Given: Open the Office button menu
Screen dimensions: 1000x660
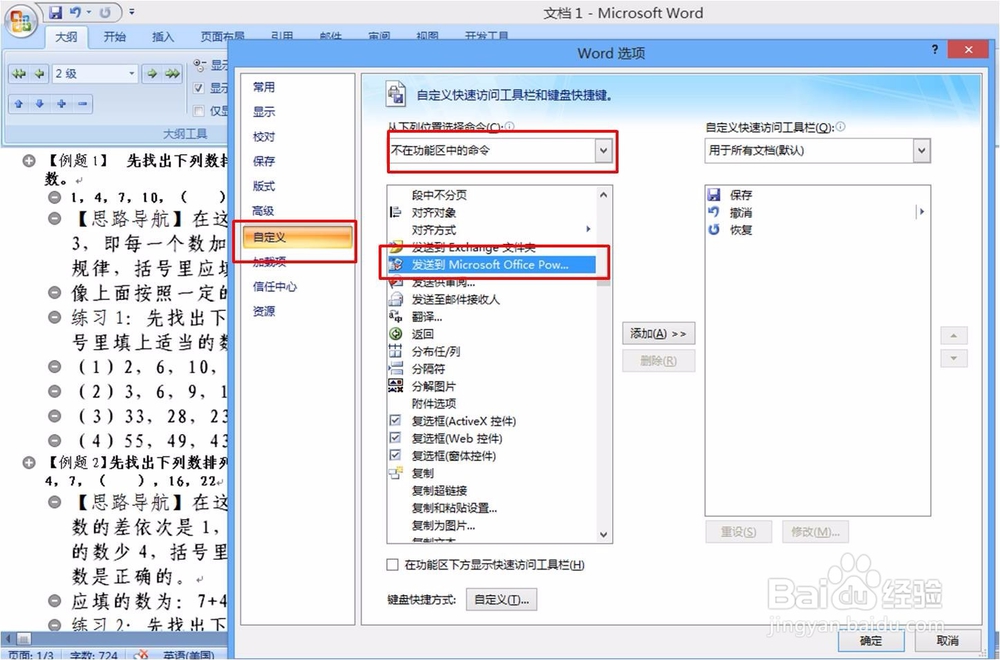Looking at the screenshot, I should point(20,21).
